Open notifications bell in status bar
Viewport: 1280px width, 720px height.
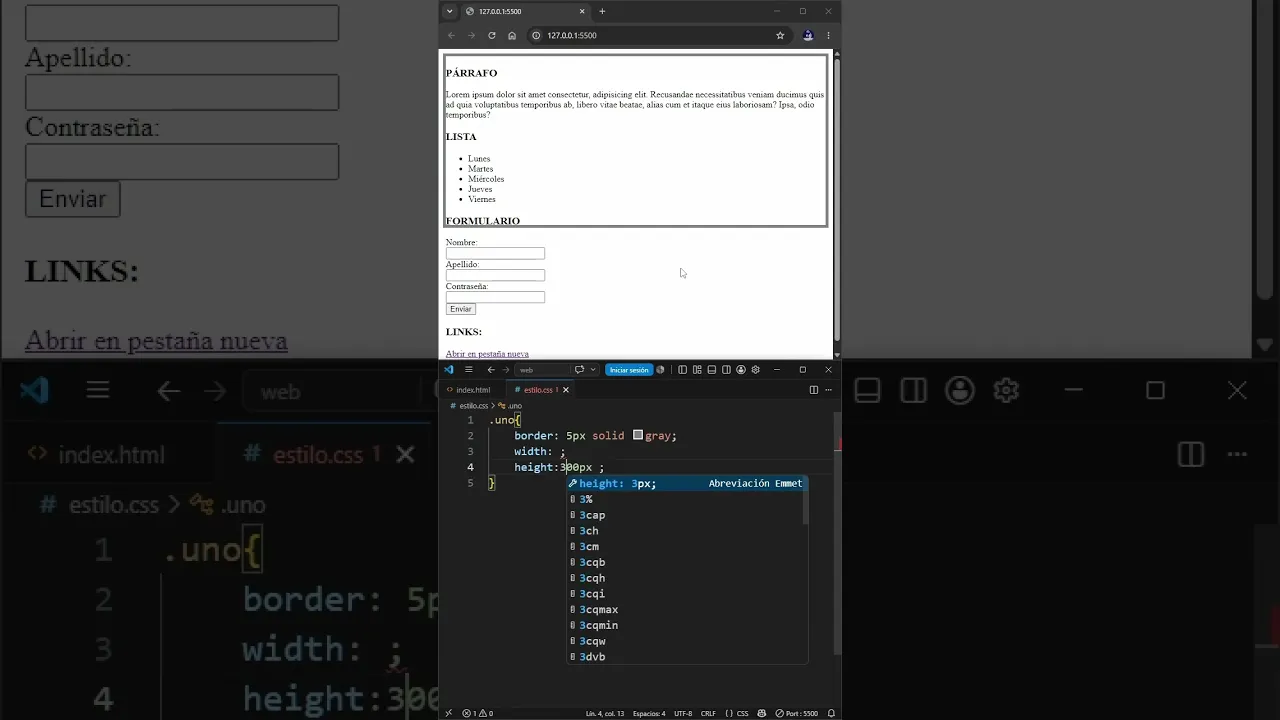[x=831, y=713]
